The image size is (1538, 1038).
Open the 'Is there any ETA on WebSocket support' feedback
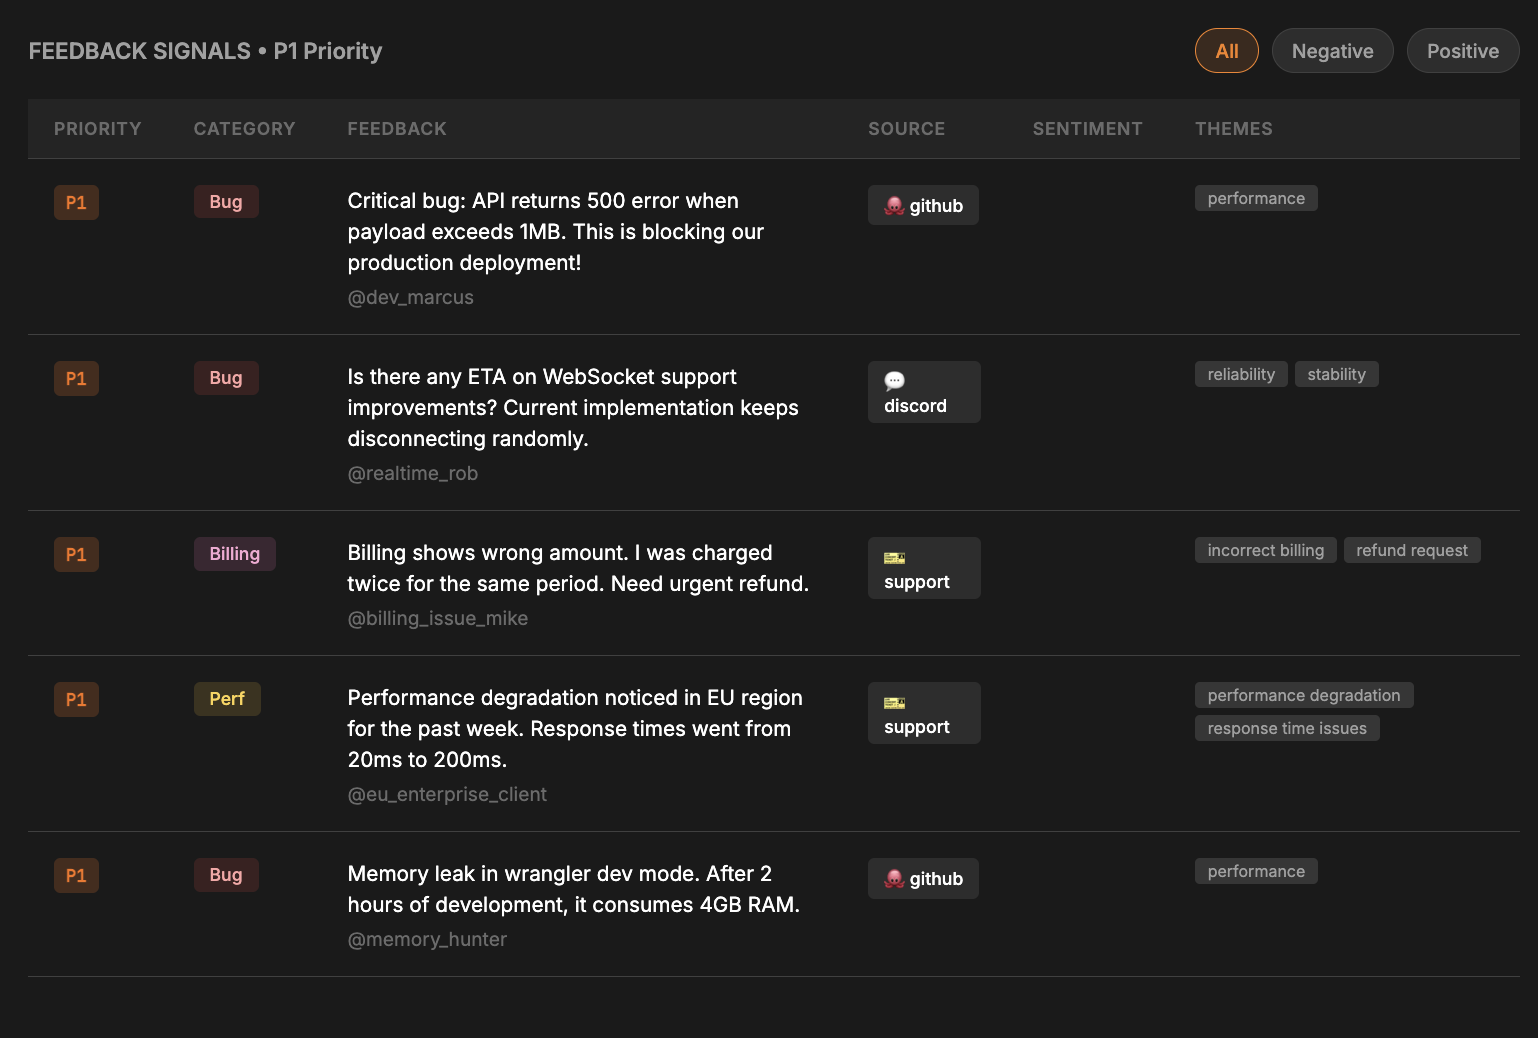pyautogui.click(x=573, y=408)
